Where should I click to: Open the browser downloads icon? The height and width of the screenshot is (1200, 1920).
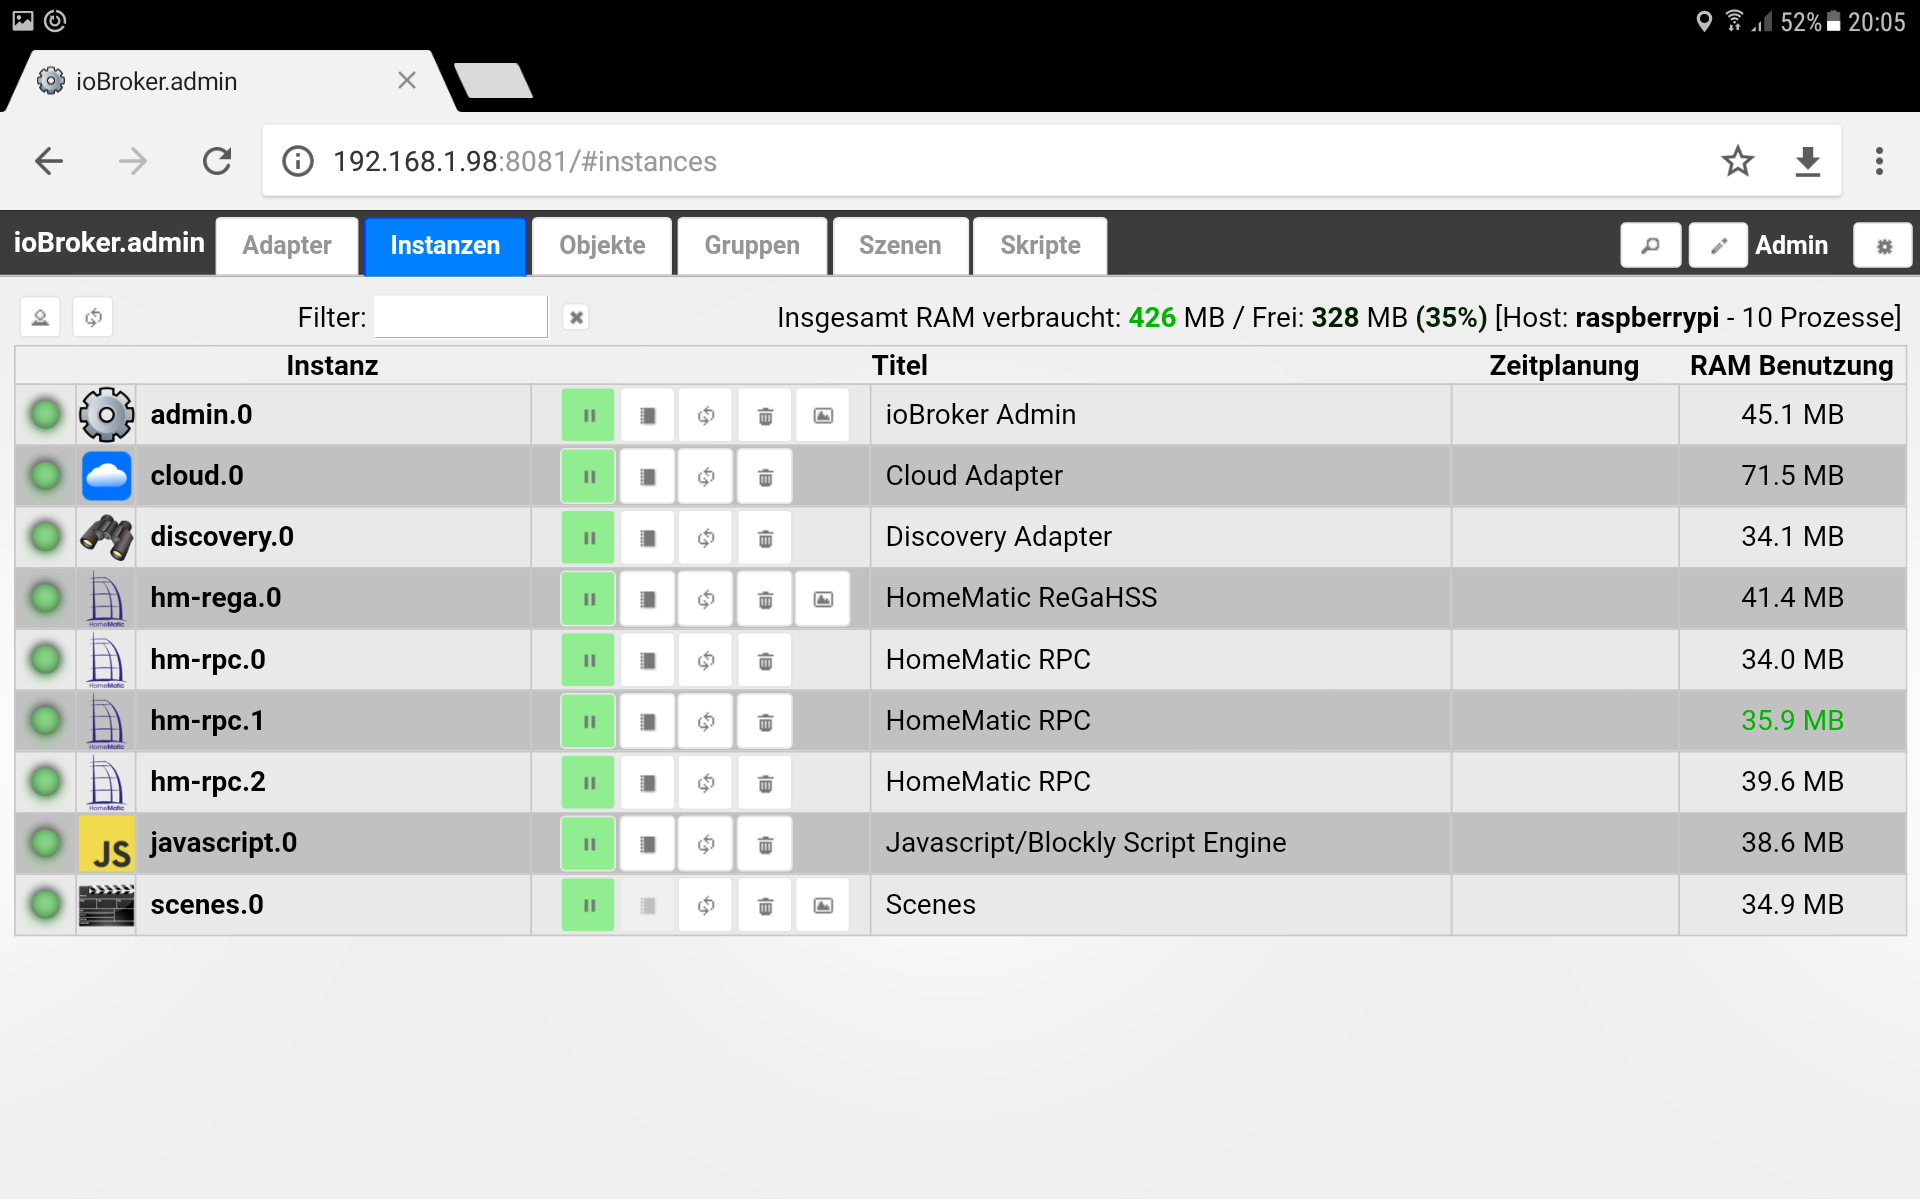click(1808, 161)
